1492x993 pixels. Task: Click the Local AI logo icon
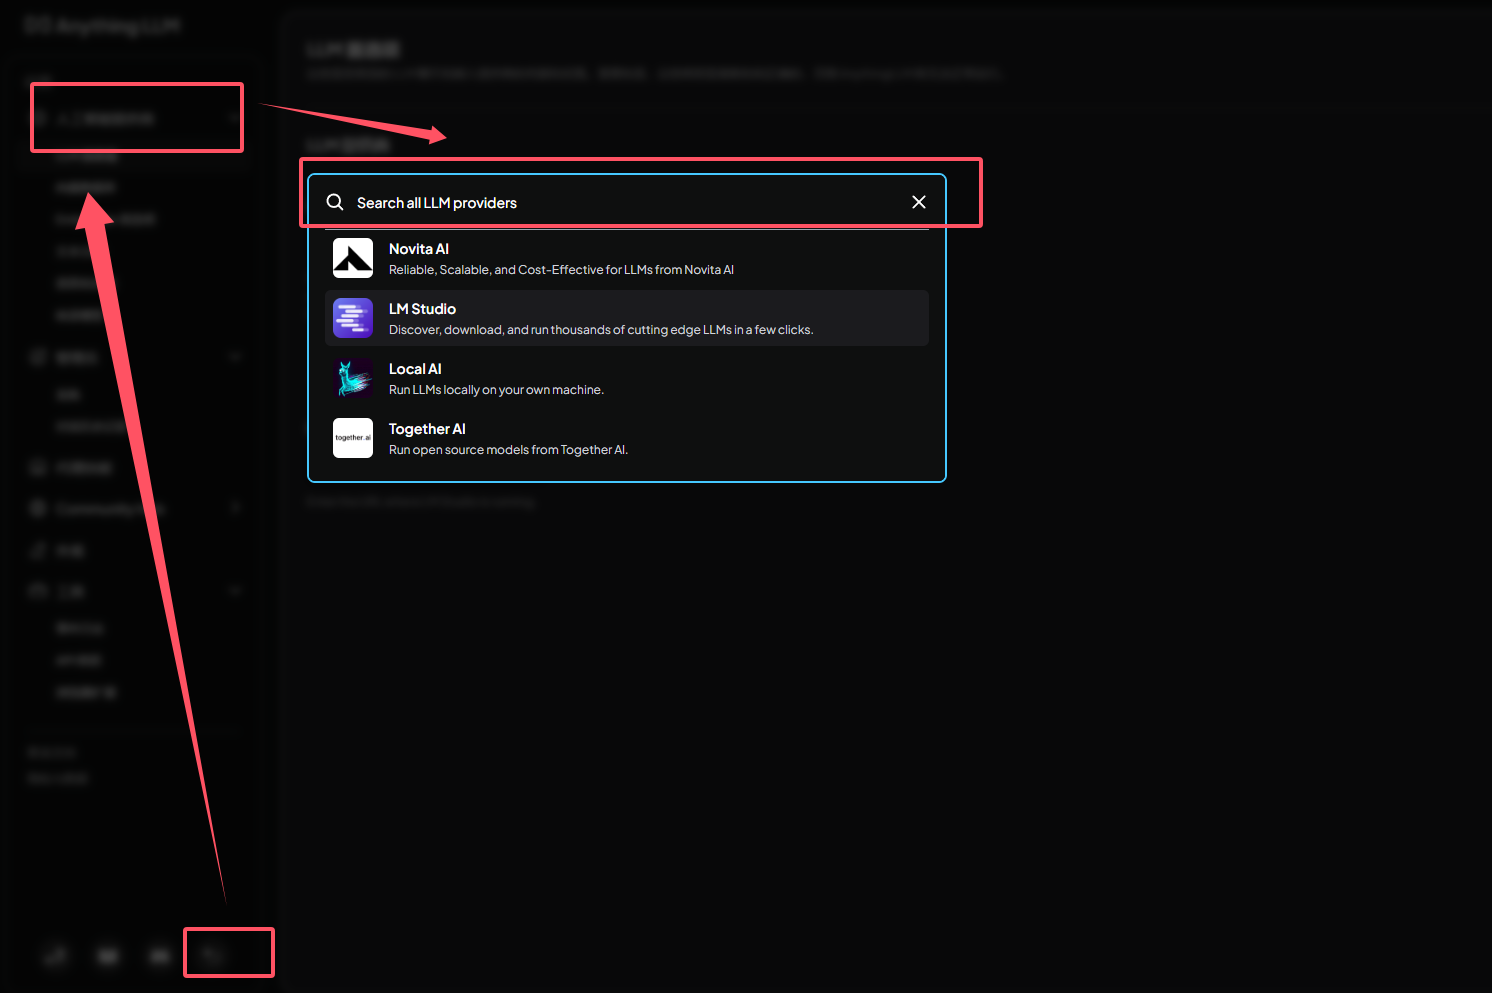[x=353, y=378]
